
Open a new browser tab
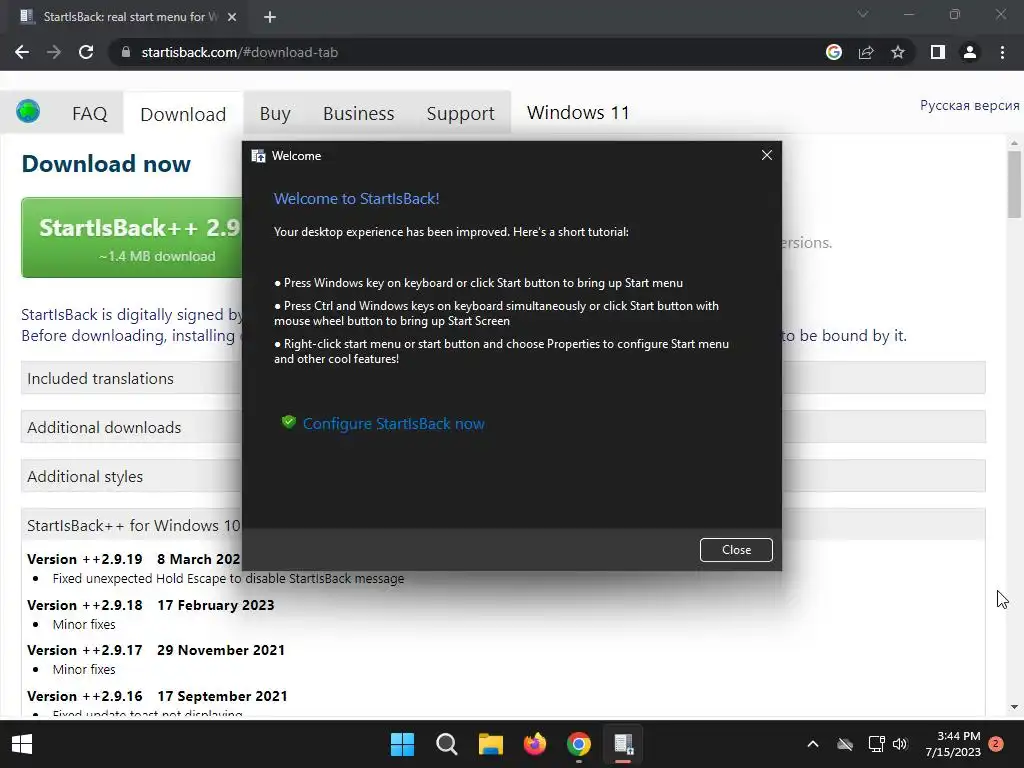[270, 17]
